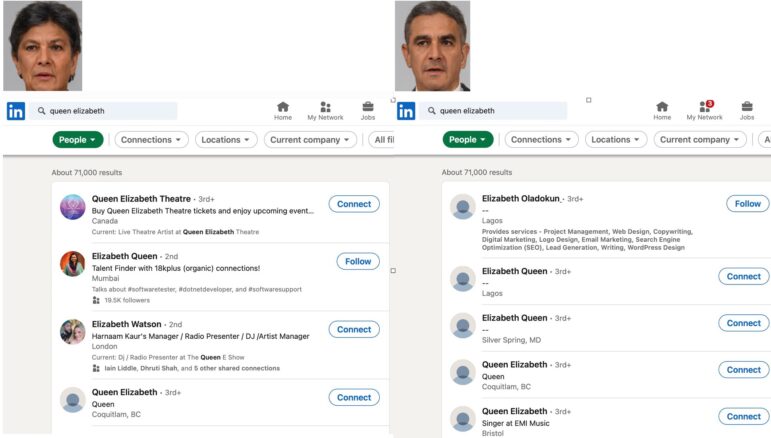Click 'Buy Queen Elizabeth Theatre tickets' description
Image resolution: width=771 pixels, height=438 pixels.
tap(203, 211)
